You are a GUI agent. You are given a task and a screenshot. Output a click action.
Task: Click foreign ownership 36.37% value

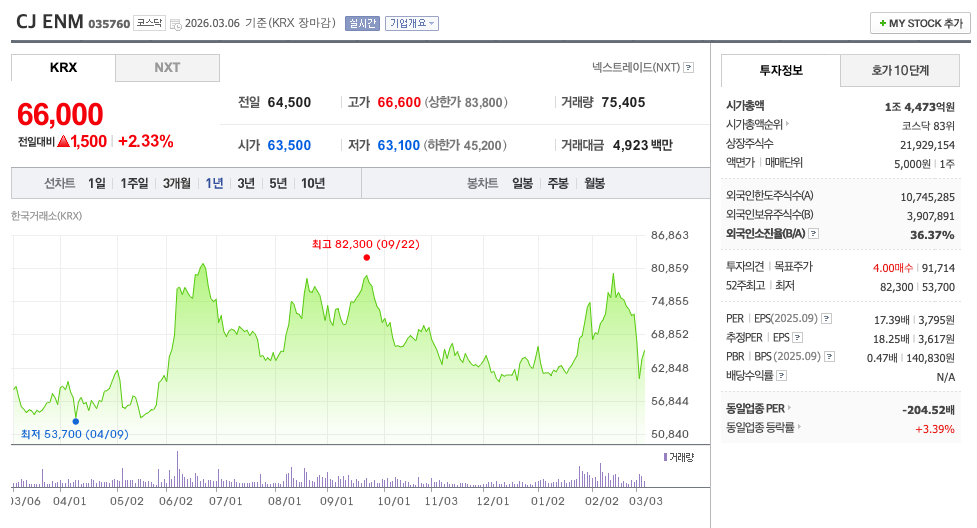click(x=932, y=235)
